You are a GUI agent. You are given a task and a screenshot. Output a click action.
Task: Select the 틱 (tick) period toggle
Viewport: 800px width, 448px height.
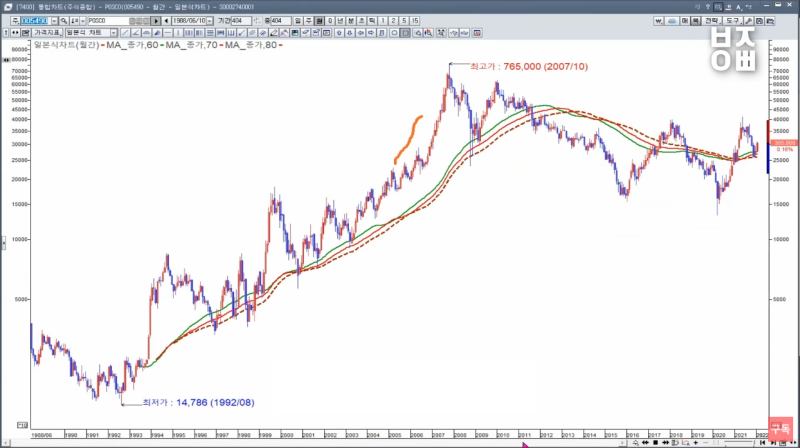pos(372,21)
